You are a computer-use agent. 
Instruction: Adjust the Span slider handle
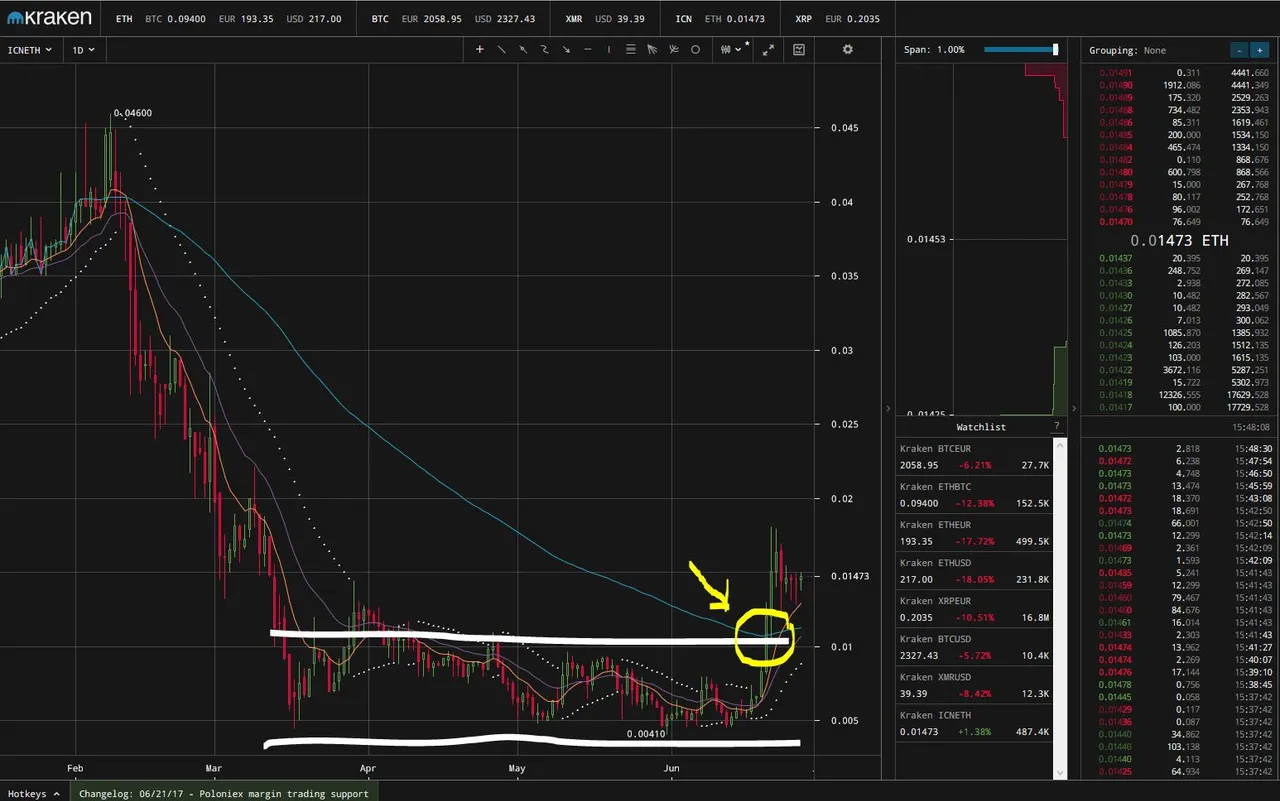pos(1055,49)
